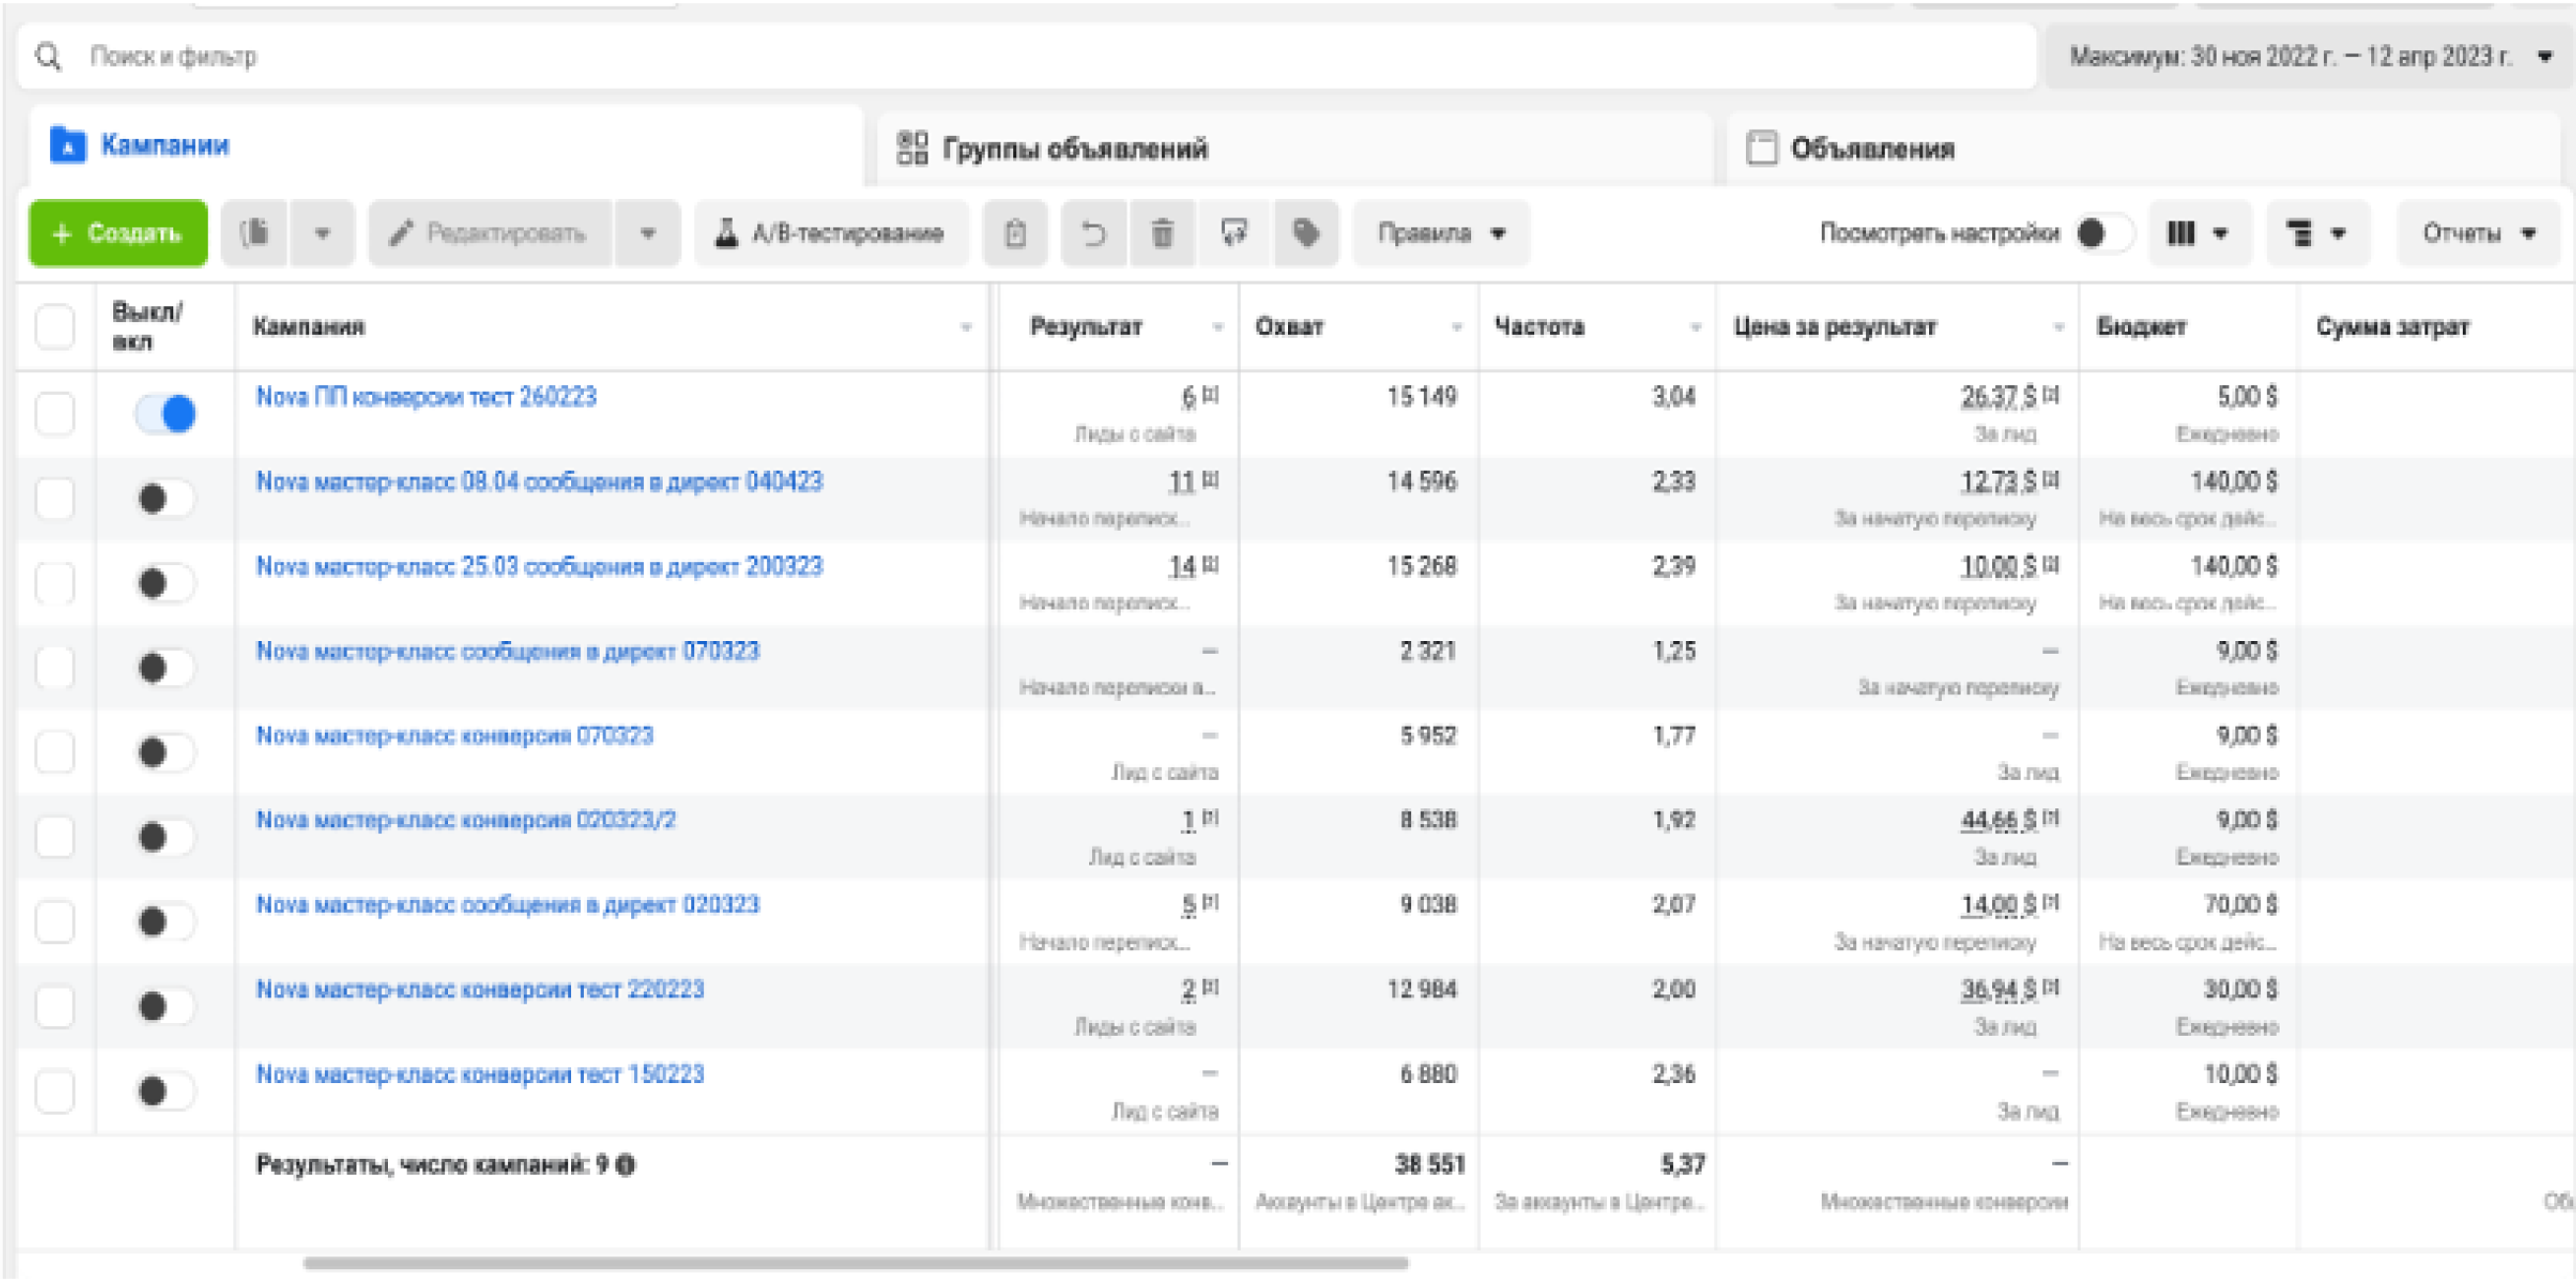2576x1282 pixels.
Task: Click the clipboard paste icon
Action: [1015, 234]
